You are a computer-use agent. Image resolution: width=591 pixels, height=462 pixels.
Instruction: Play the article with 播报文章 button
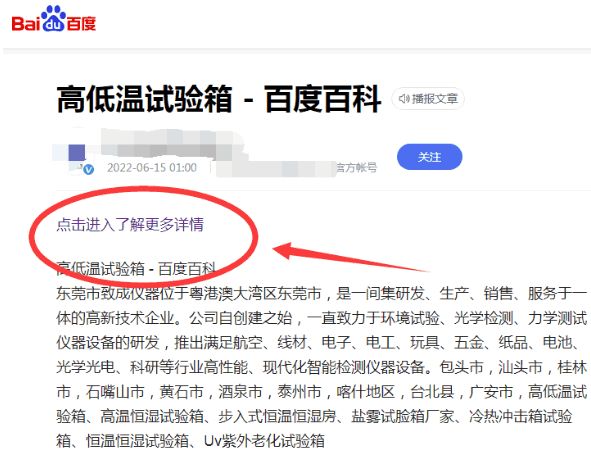click(x=428, y=99)
